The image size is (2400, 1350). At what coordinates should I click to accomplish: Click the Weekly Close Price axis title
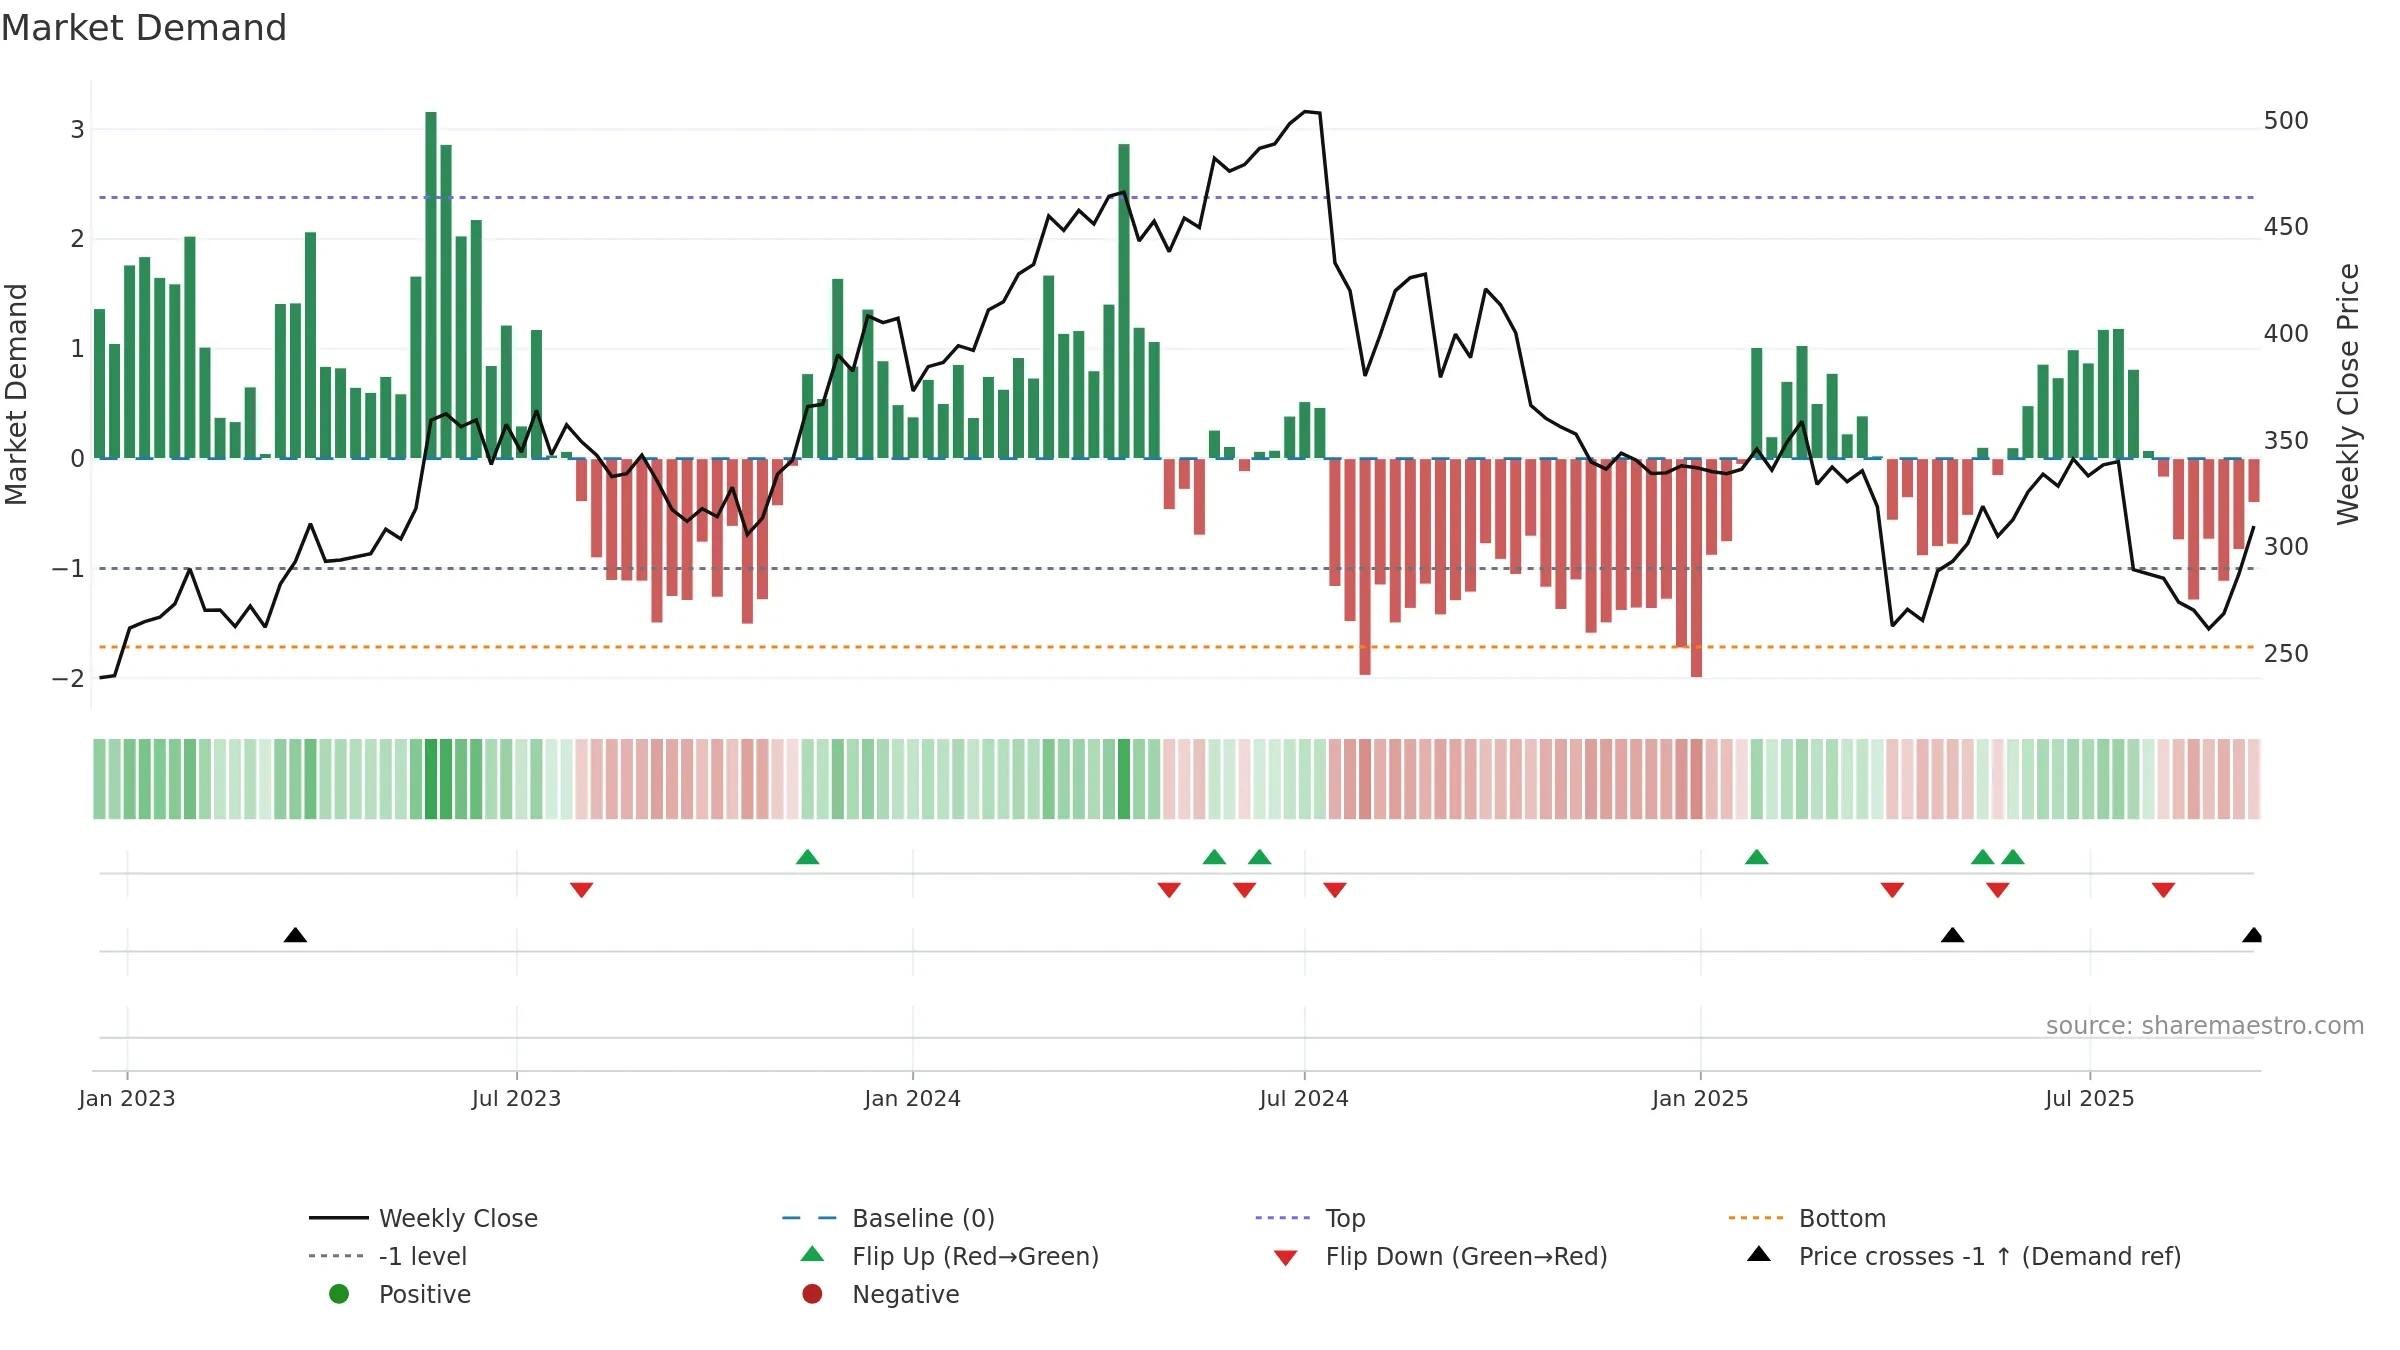(x=2349, y=394)
